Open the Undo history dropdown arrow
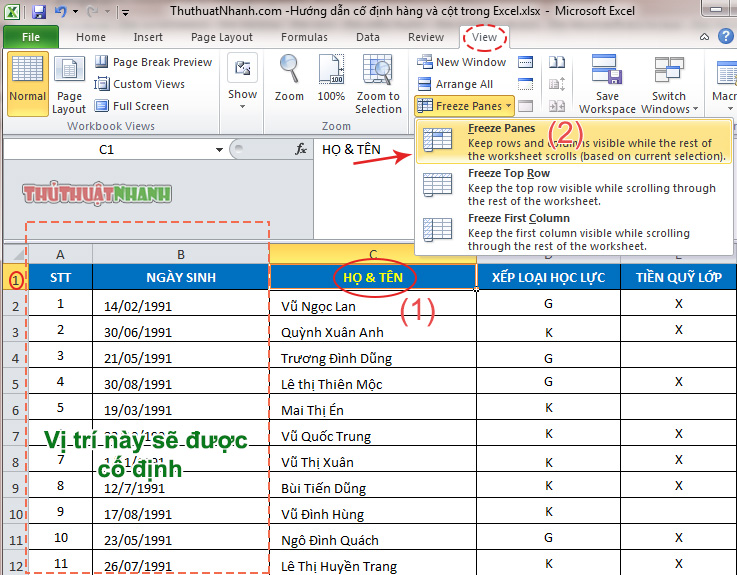Viewport: 737px width, 575px height. (75, 11)
